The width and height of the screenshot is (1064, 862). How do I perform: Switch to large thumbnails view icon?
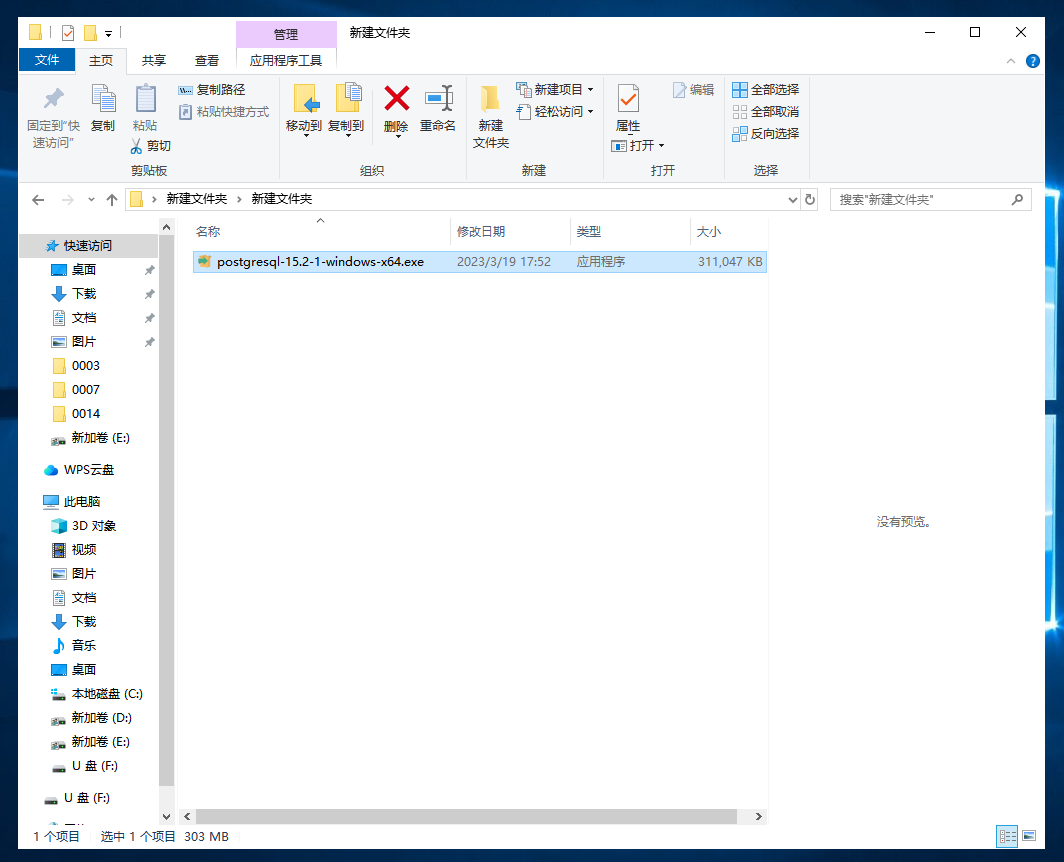(x=1029, y=836)
